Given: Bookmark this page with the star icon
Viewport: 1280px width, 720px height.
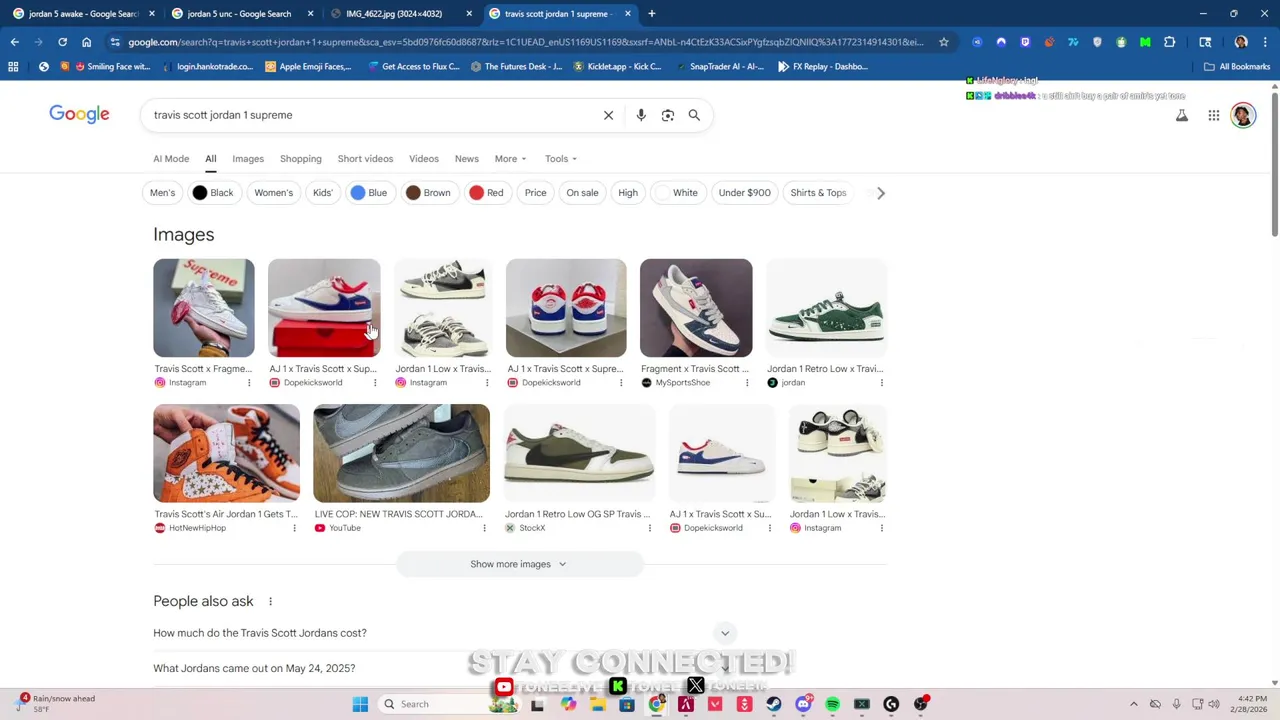Looking at the screenshot, I should coord(943,42).
